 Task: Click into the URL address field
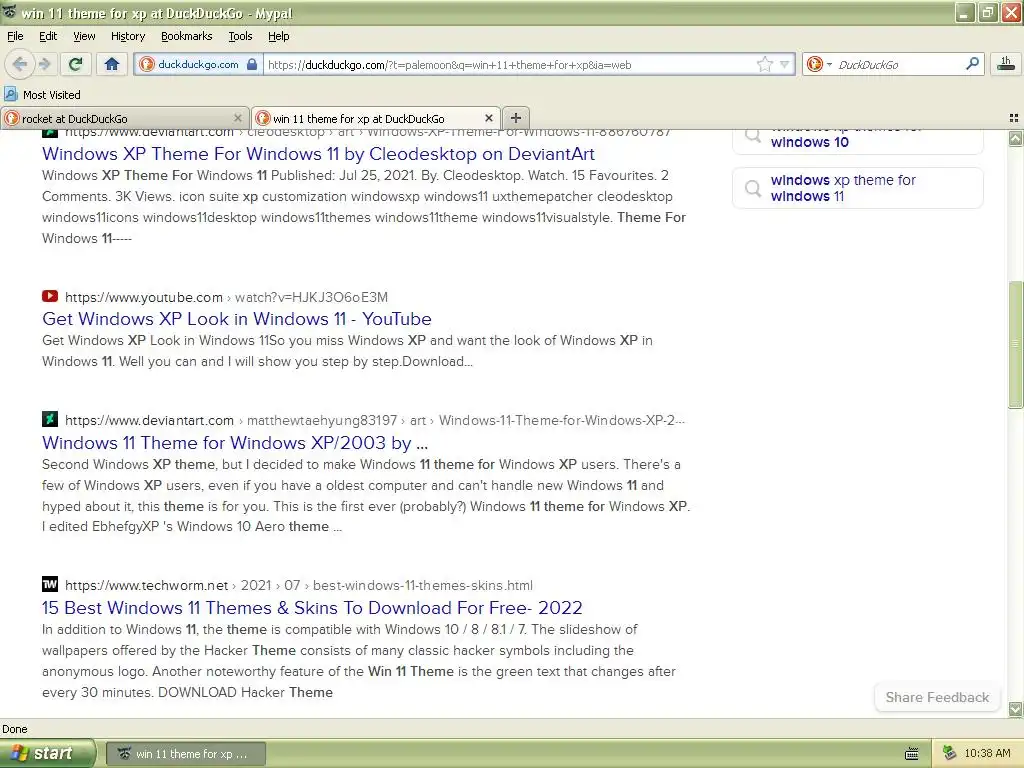click(x=509, y=65)
